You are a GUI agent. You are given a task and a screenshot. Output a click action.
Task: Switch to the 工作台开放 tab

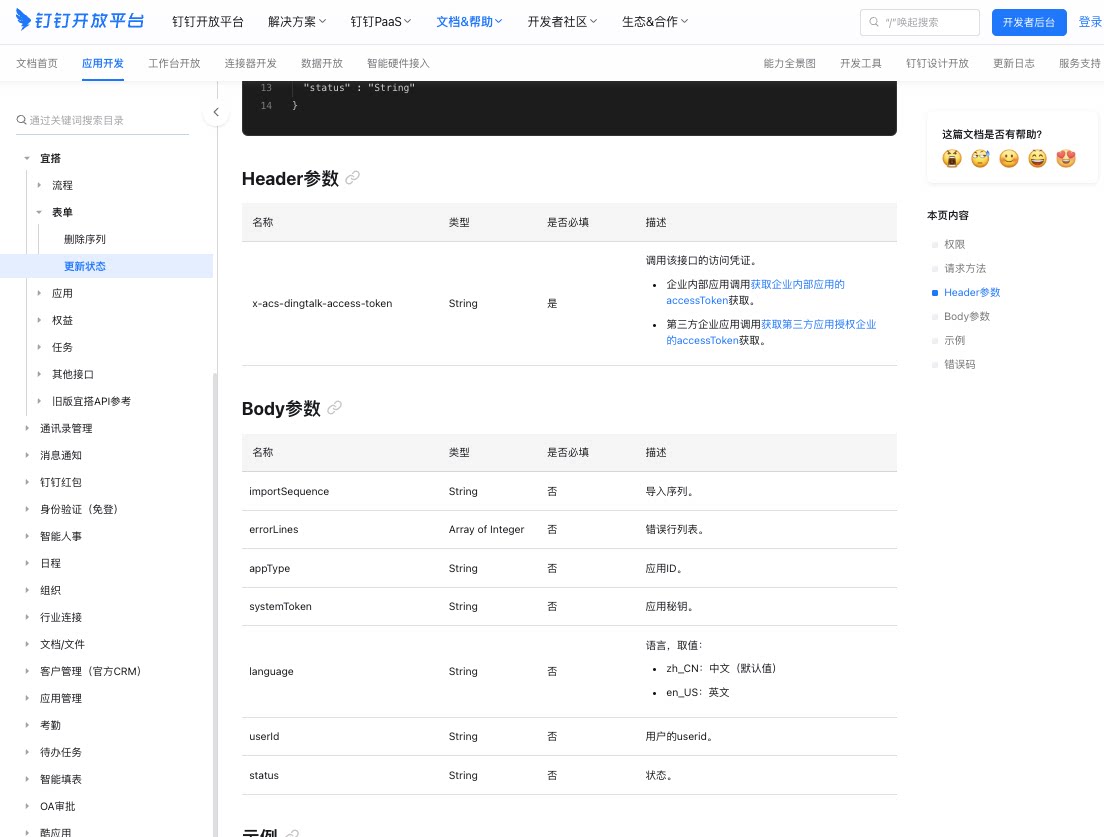174,63
